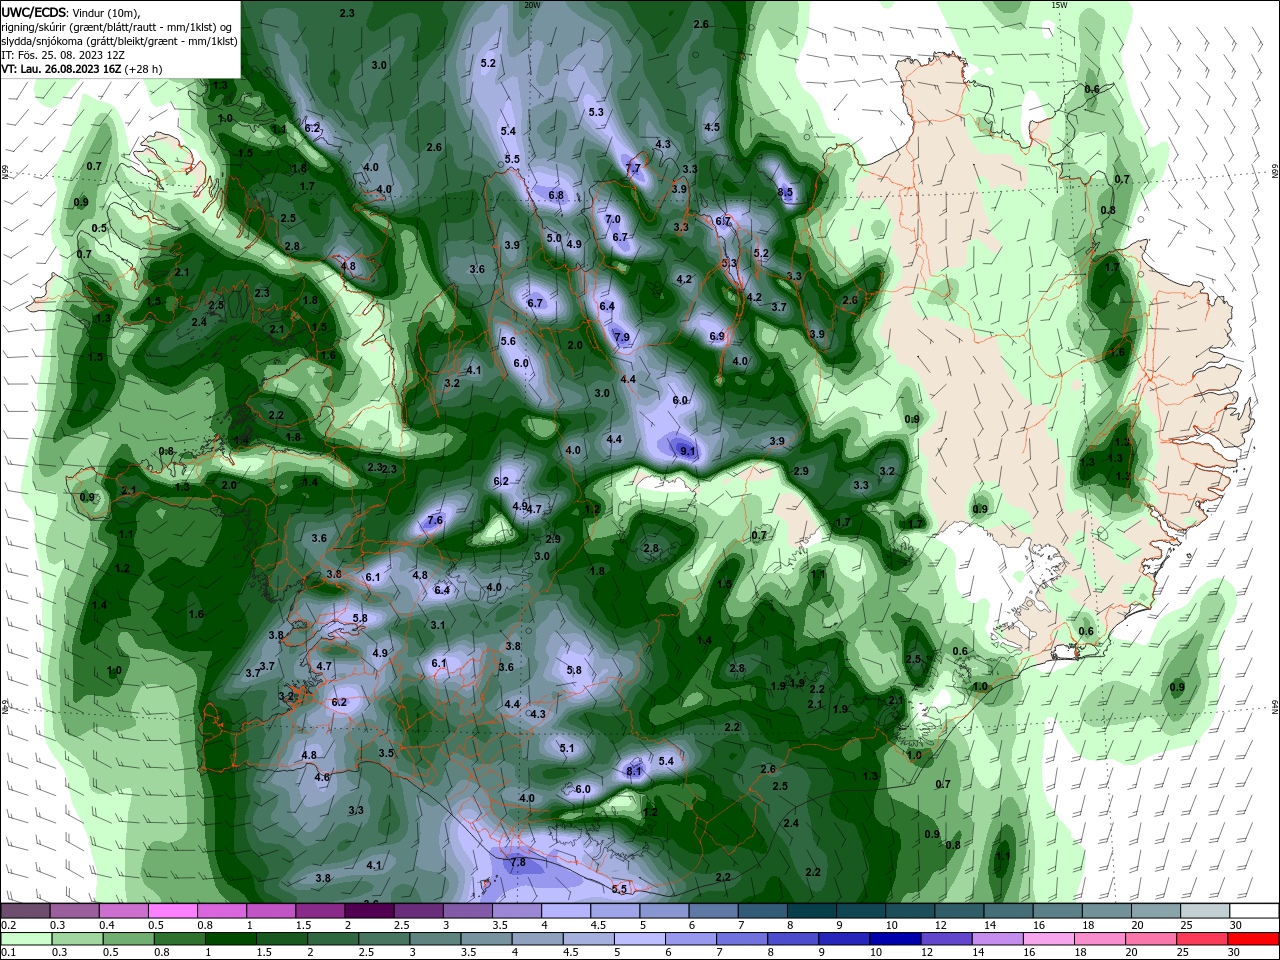Pick the bright pink swatch in upper color scale
The height and width of the screenshot is (960, 1280).
[x=172, y=911]
